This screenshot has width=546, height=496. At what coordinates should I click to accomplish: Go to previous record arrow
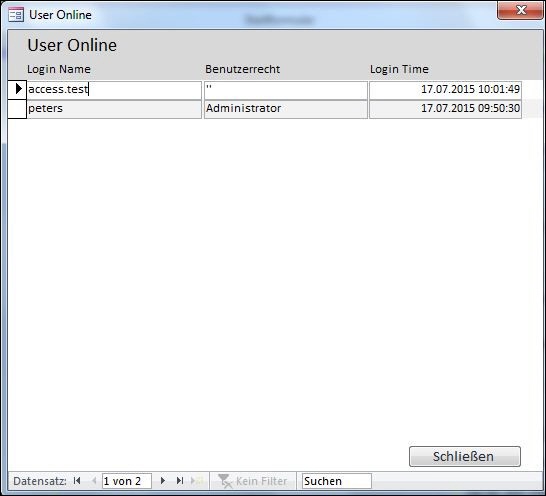pyautogui.click(x=94, y=481)
